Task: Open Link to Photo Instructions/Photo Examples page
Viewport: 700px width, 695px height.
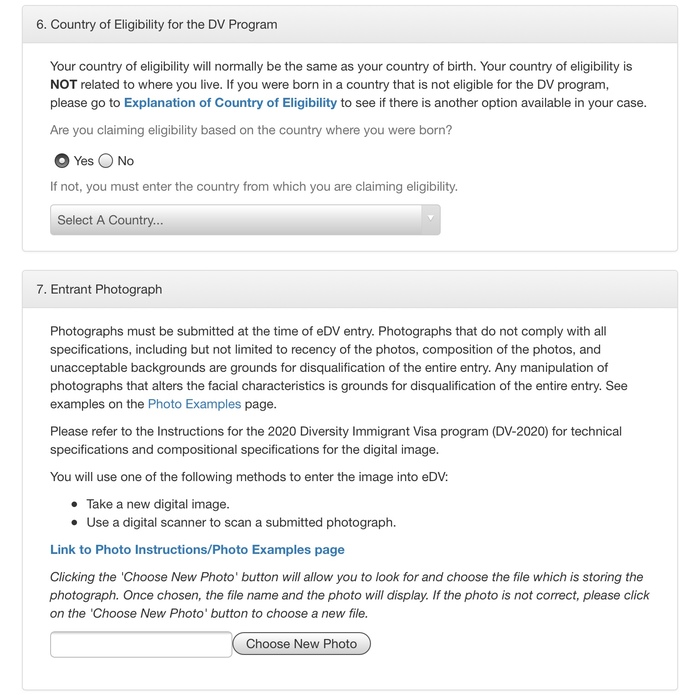Action: pyautogui.click(x=197, y=550)
